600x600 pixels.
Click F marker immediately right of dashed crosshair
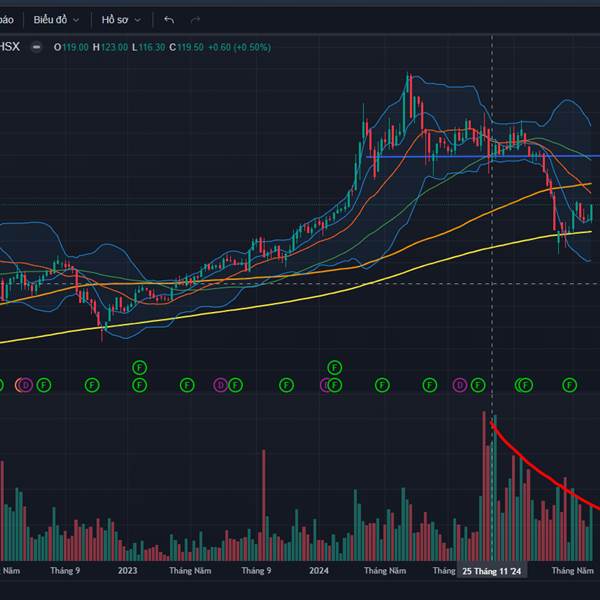(525, 385)
